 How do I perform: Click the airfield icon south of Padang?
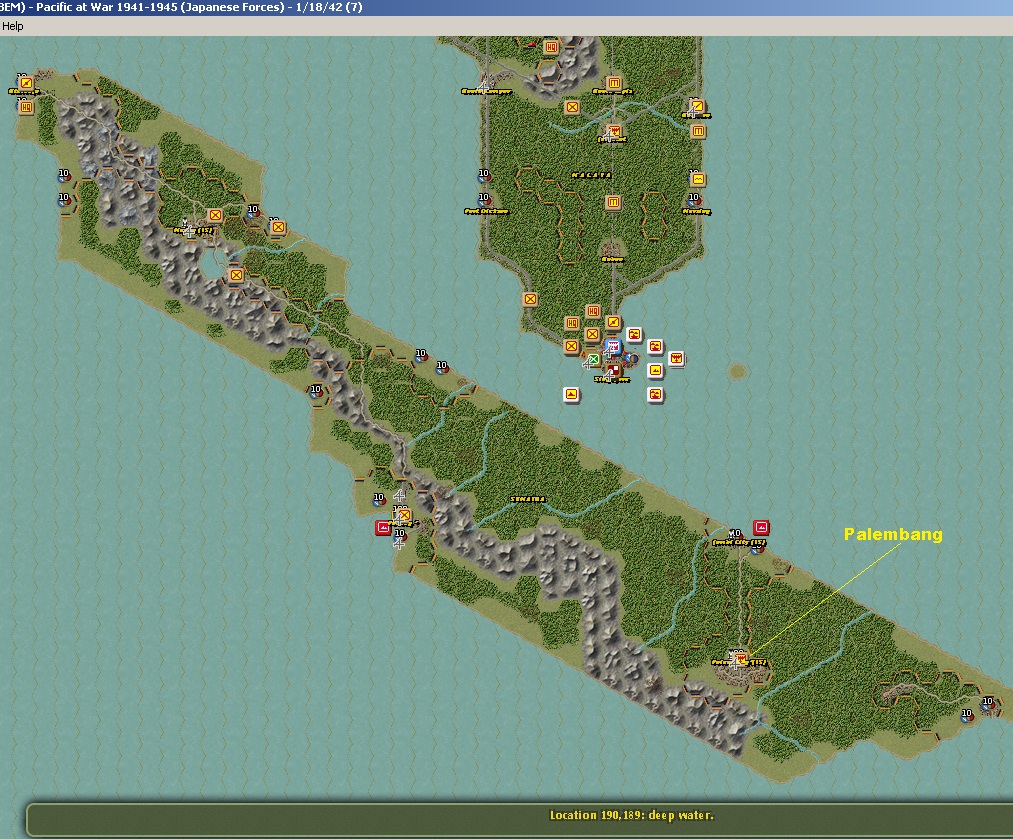point(399,544)
